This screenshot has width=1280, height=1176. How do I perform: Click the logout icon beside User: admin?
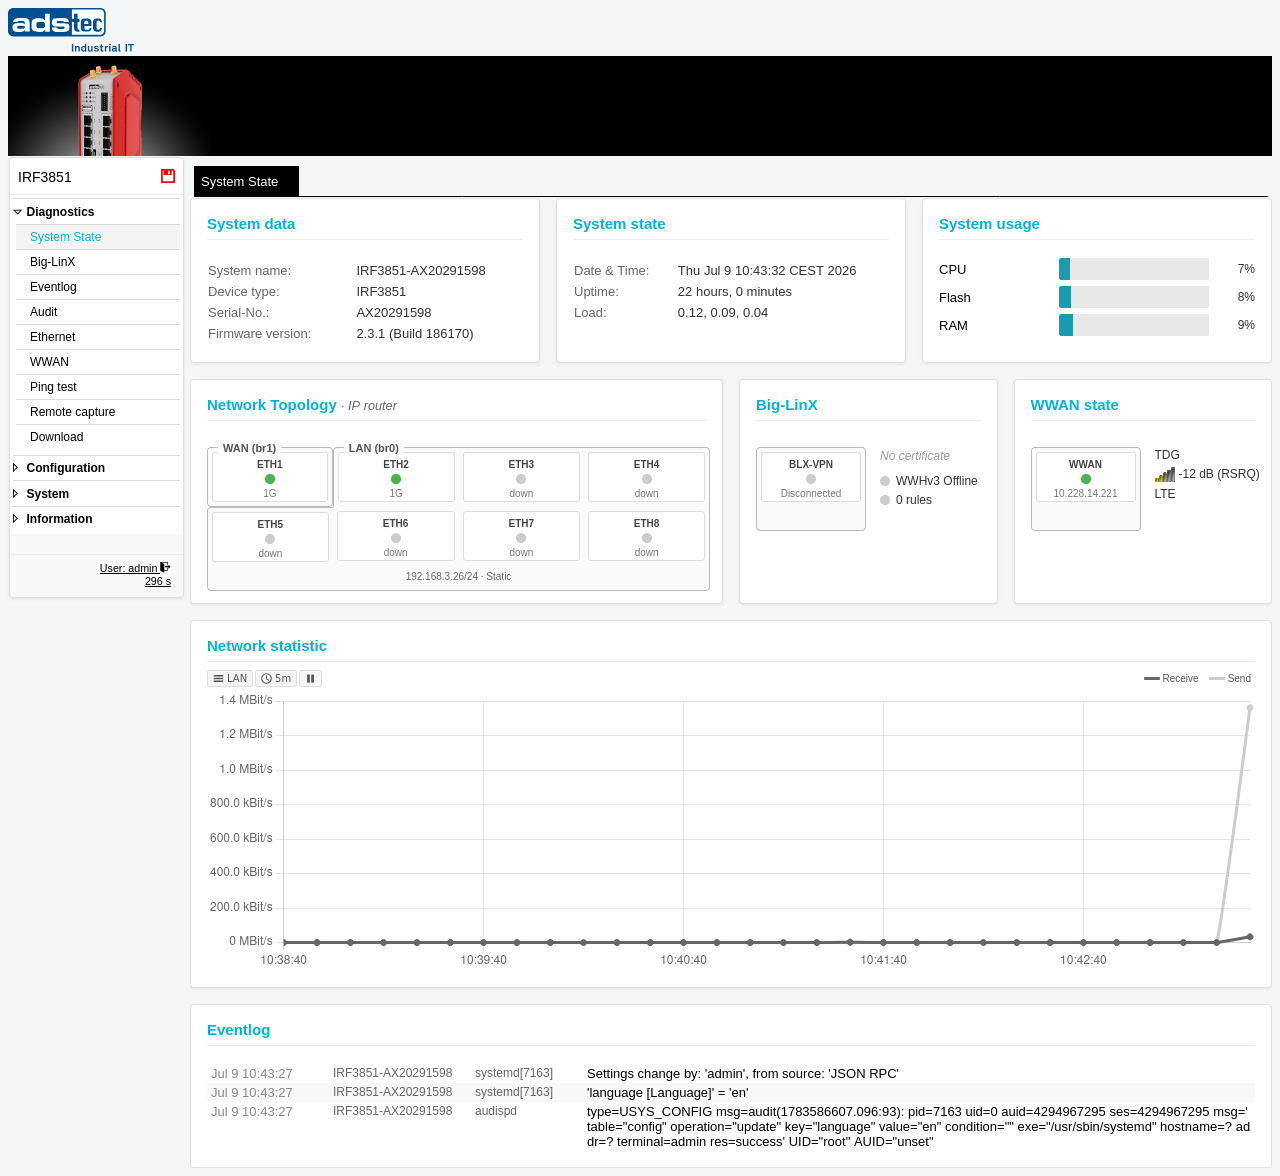point(165,567)
